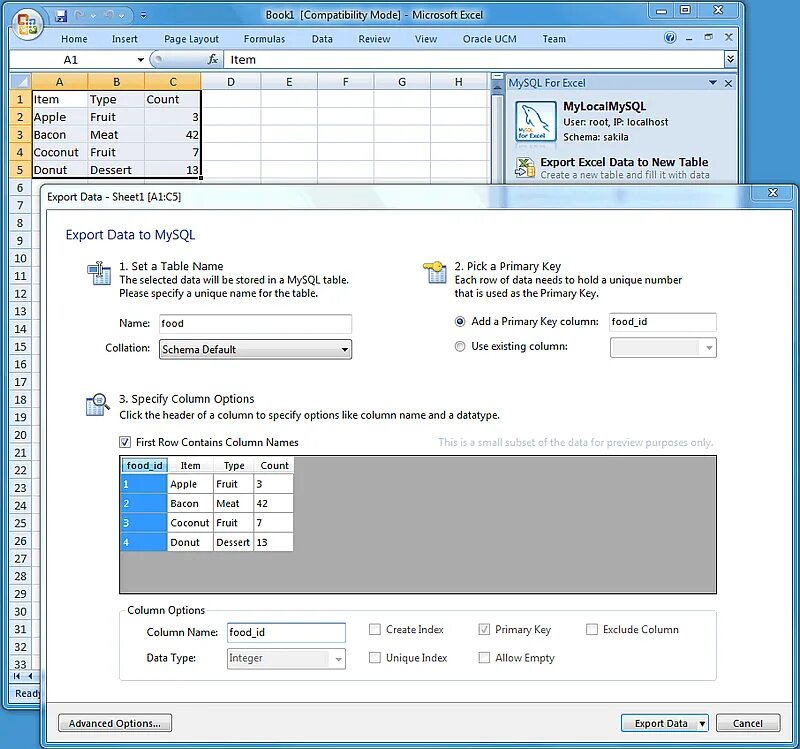This screenshot has width=800, height=749.
Task: Click the Select All corner of the sheet
Action: coord(20,82)
